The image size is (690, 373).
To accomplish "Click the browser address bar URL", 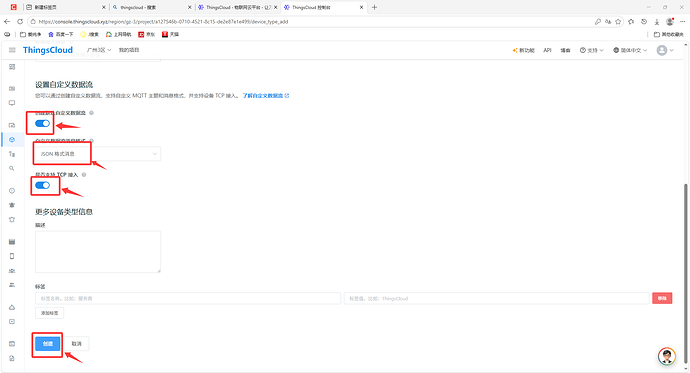I will [x=163, y=22].
